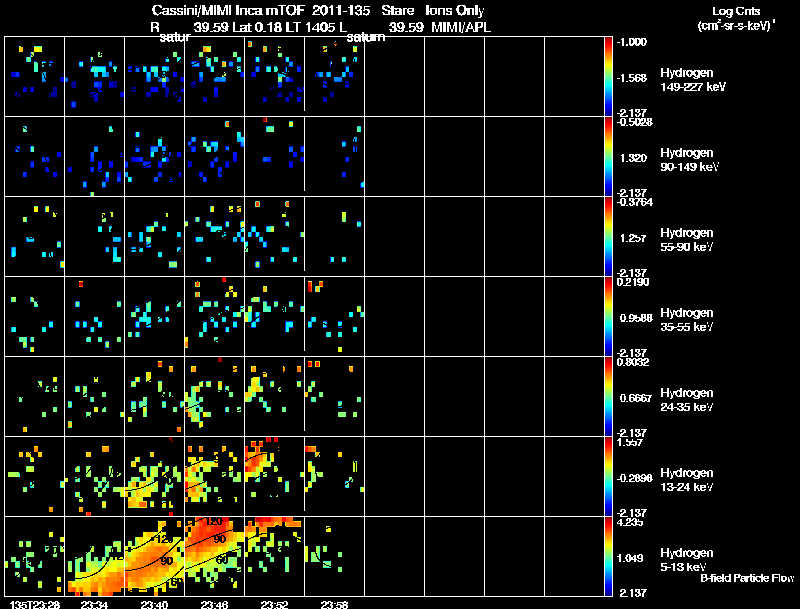Screen dimensions: 800x609
Task: Click the 'Hydrogen 149-227 keV' row label
Action: 693,80
